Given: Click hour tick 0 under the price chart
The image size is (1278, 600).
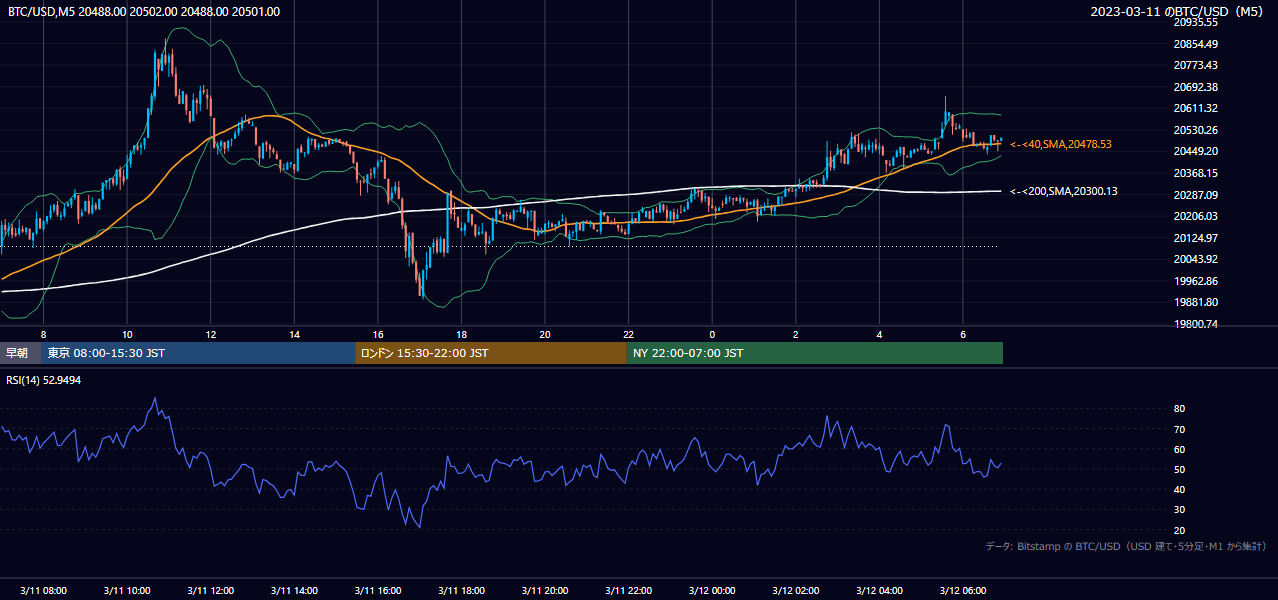Looking at the screenshot, I should coord(712,334).
